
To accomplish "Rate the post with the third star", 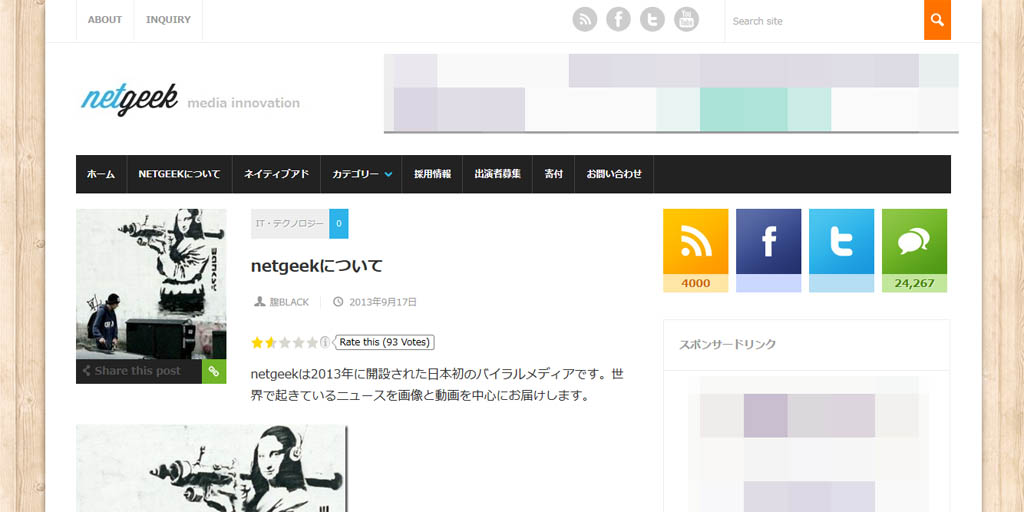I will tap(284, 342).
